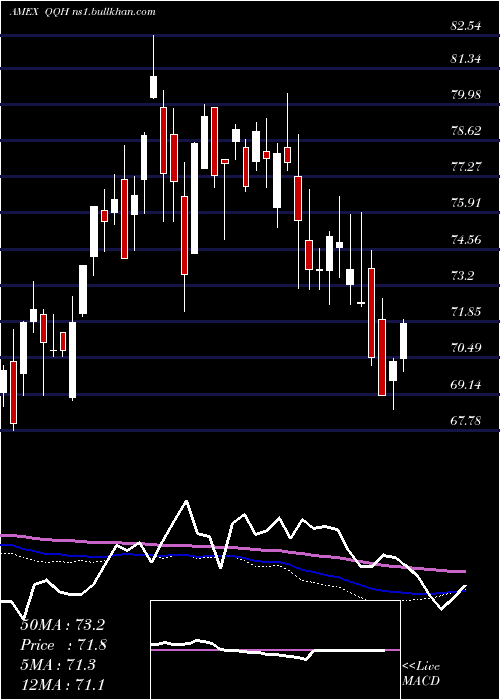Click the 81.34 price axis label
The height and width of the screenshot is (700, 500).
coord(466,58)
